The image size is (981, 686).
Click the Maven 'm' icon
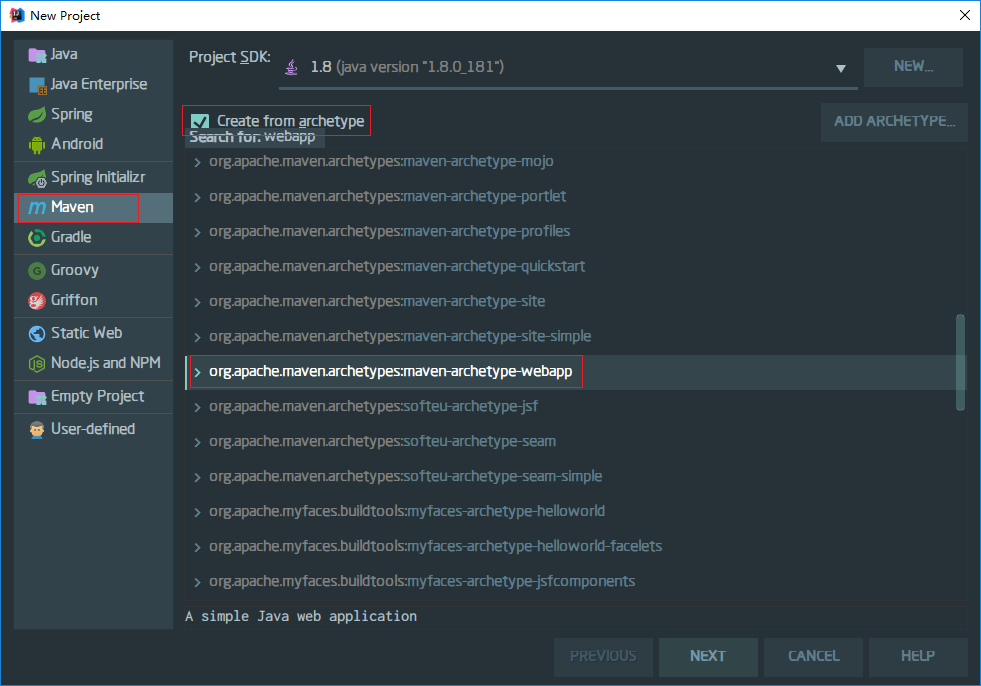[x=37, y=208]
